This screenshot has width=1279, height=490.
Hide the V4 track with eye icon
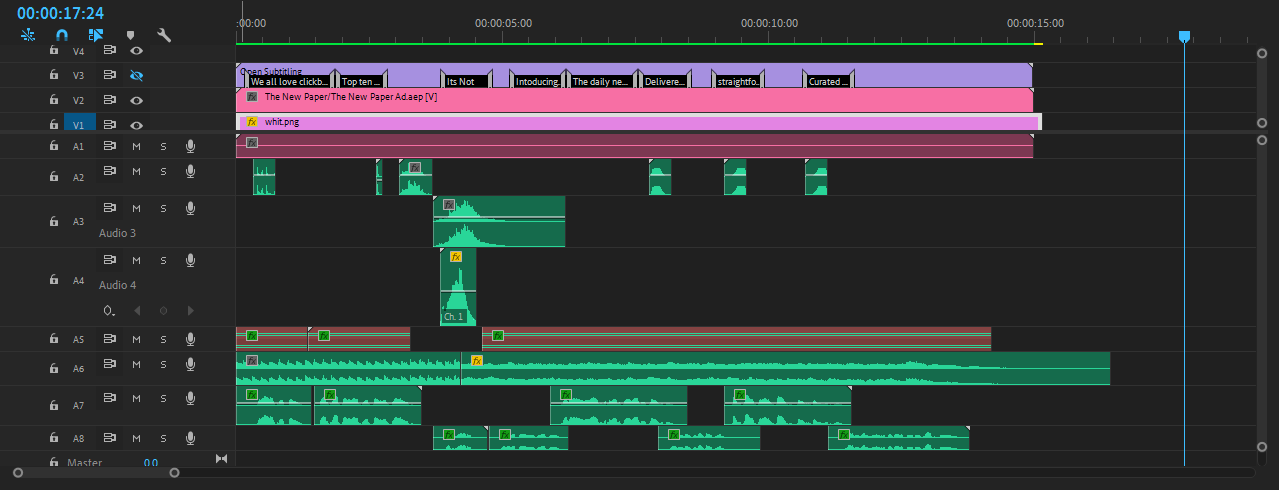(137, 50)
